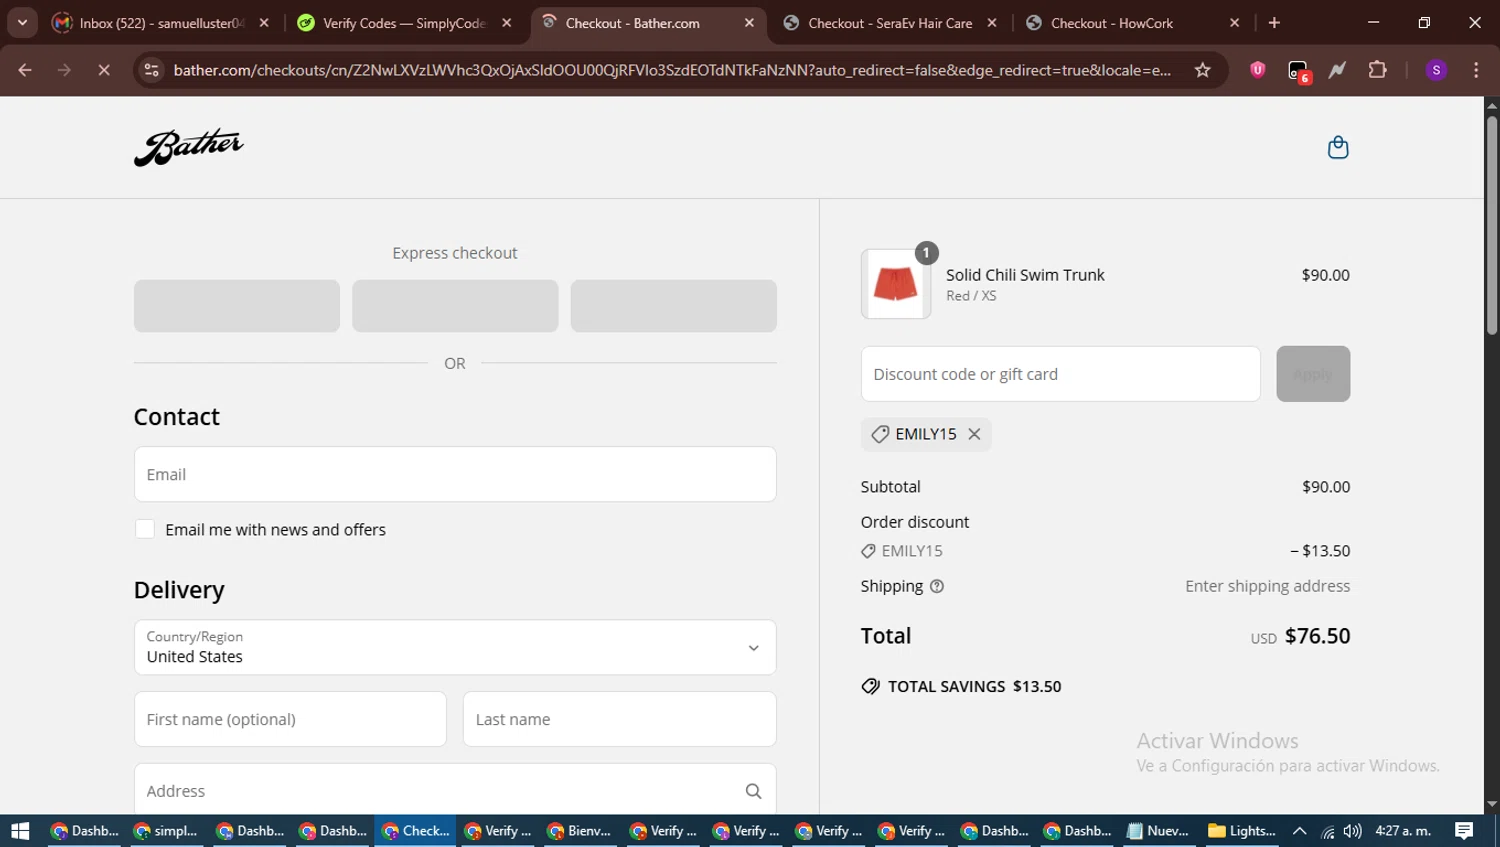This screenshot has height=847, width=1500.
Task: Switch to the Inbox (522) tab
Action: pos(161,22)
